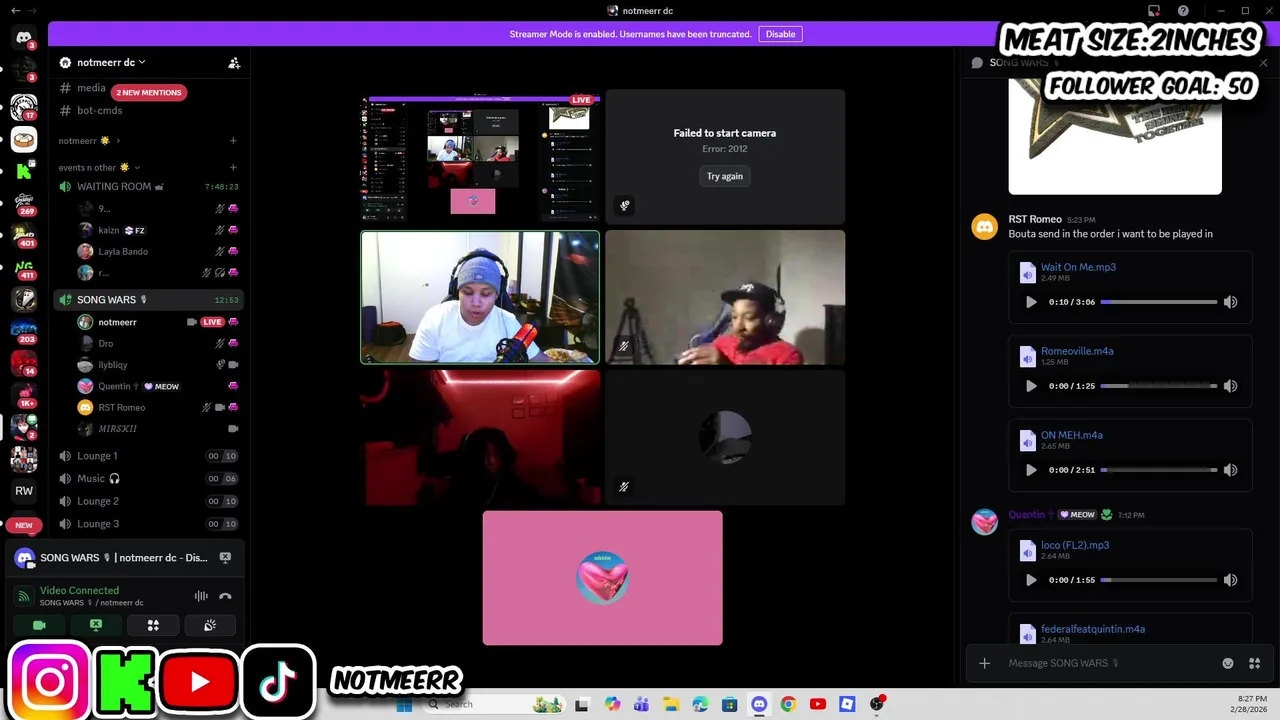Play Romeoville.m4a audio

click(1031, 386)
